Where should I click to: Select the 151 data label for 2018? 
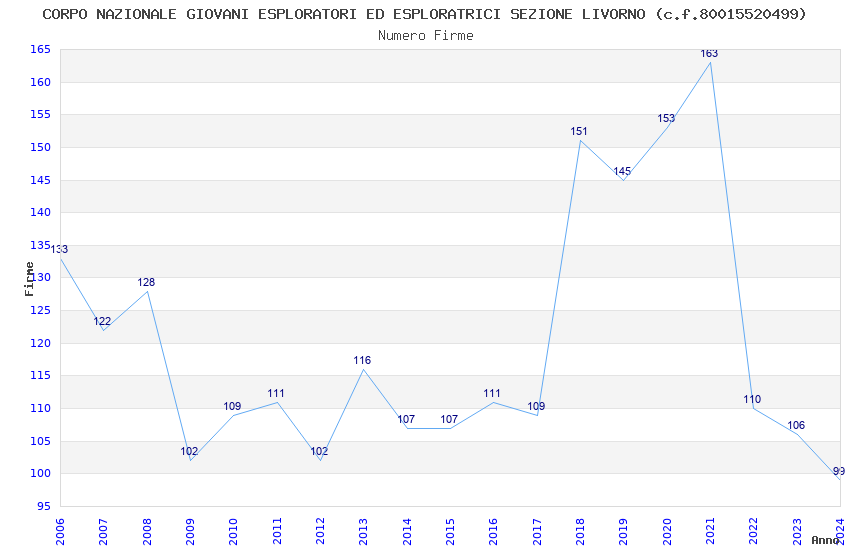coord(579,131)
